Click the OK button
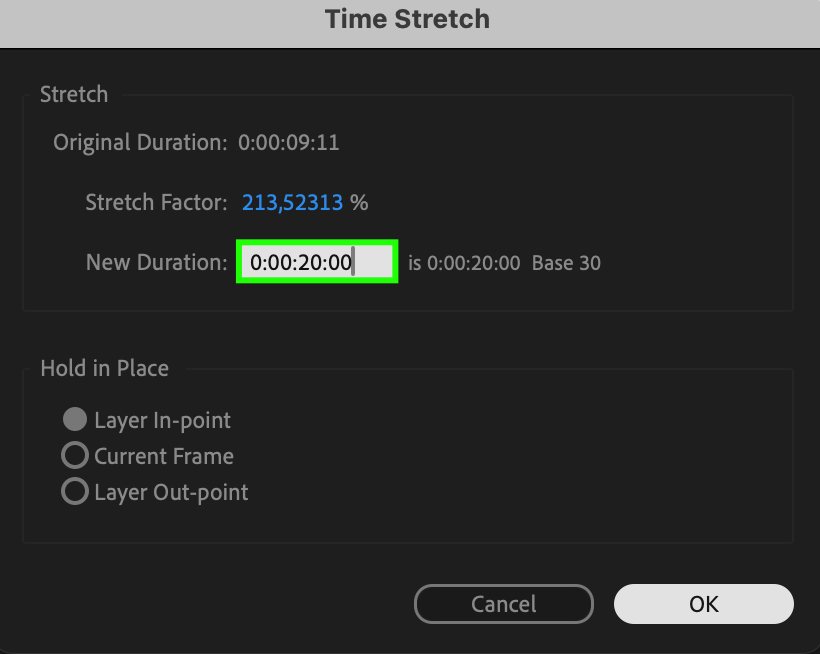820x654 pixels. click(703, 604)
